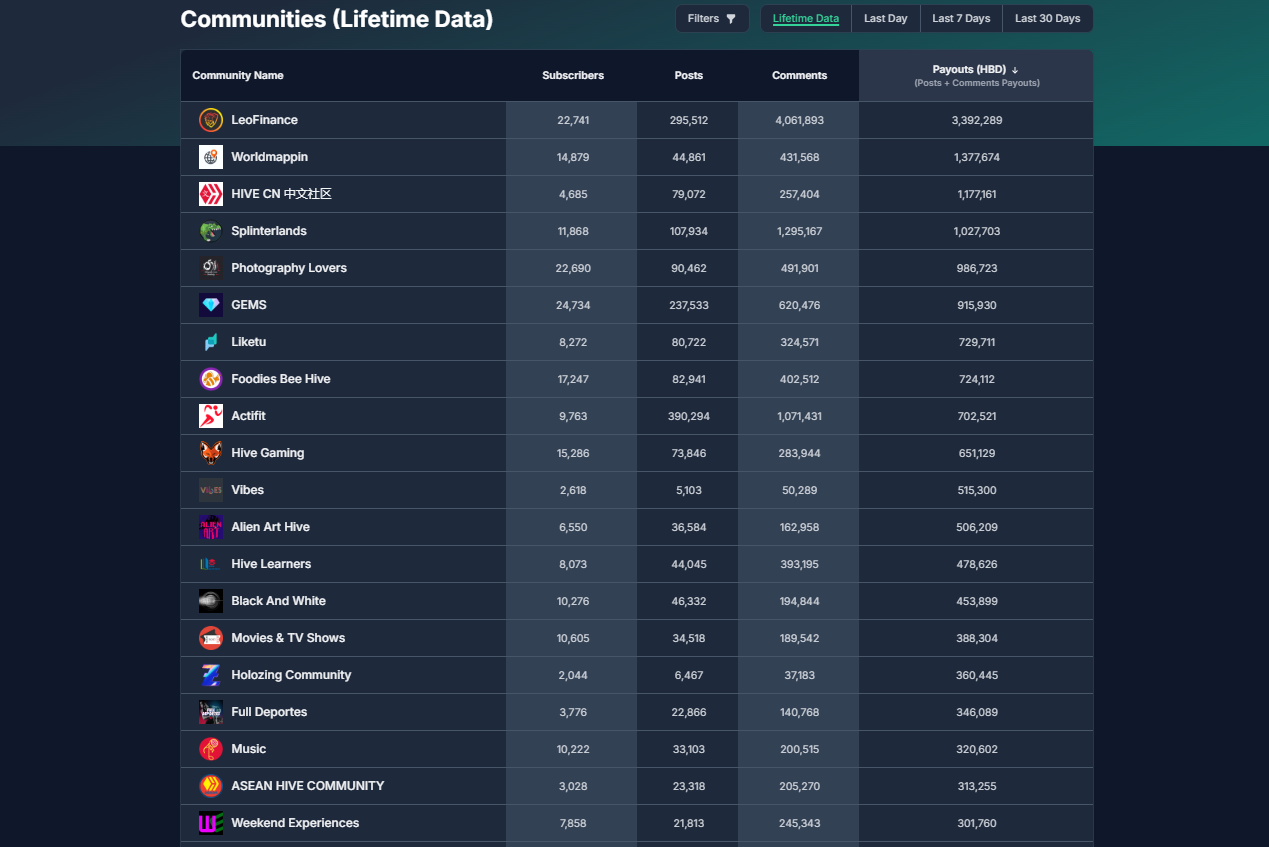Open the Holozing Community link
Image resolution: width=1269 pixels, height=847 pixels.
[x=291, y=675]
